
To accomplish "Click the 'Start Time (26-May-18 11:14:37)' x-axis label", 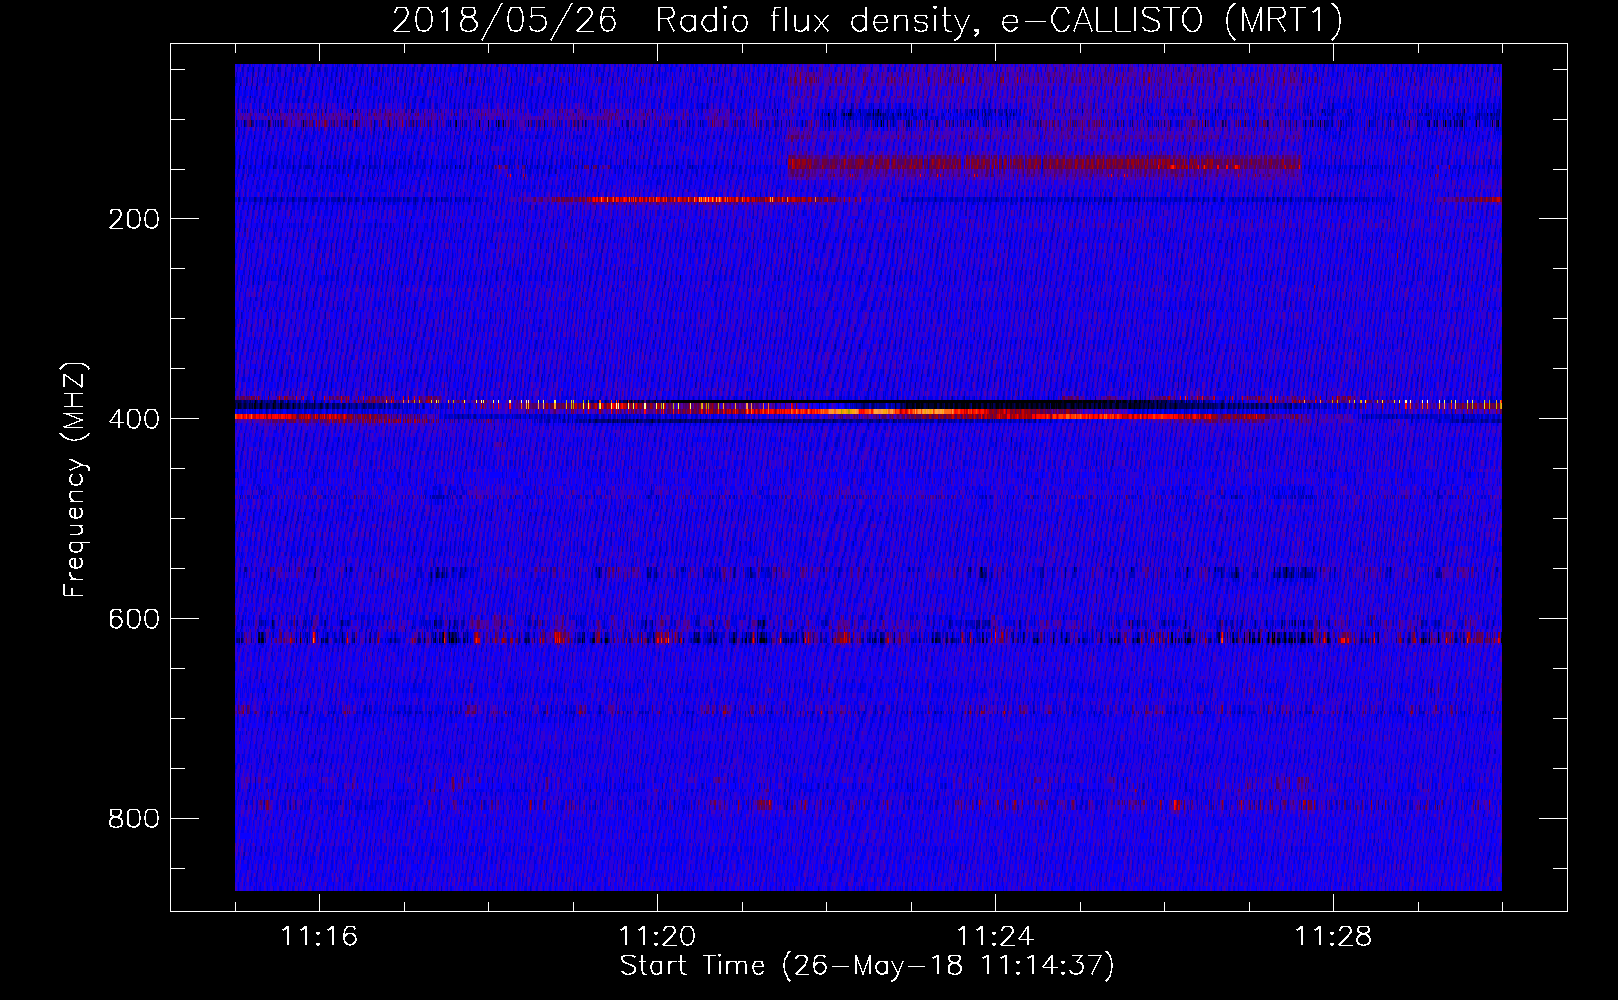I will 867,966.
